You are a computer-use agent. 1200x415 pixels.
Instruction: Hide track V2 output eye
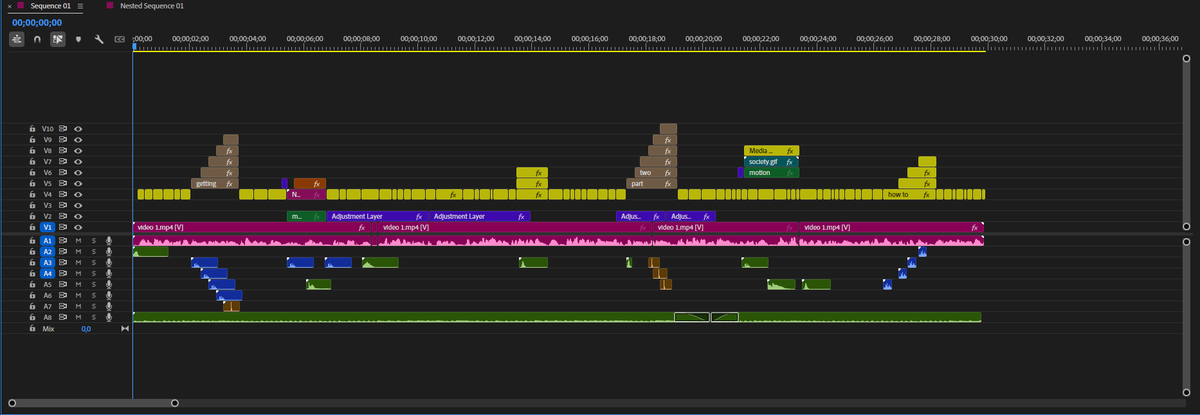click(x=77, y=216)
